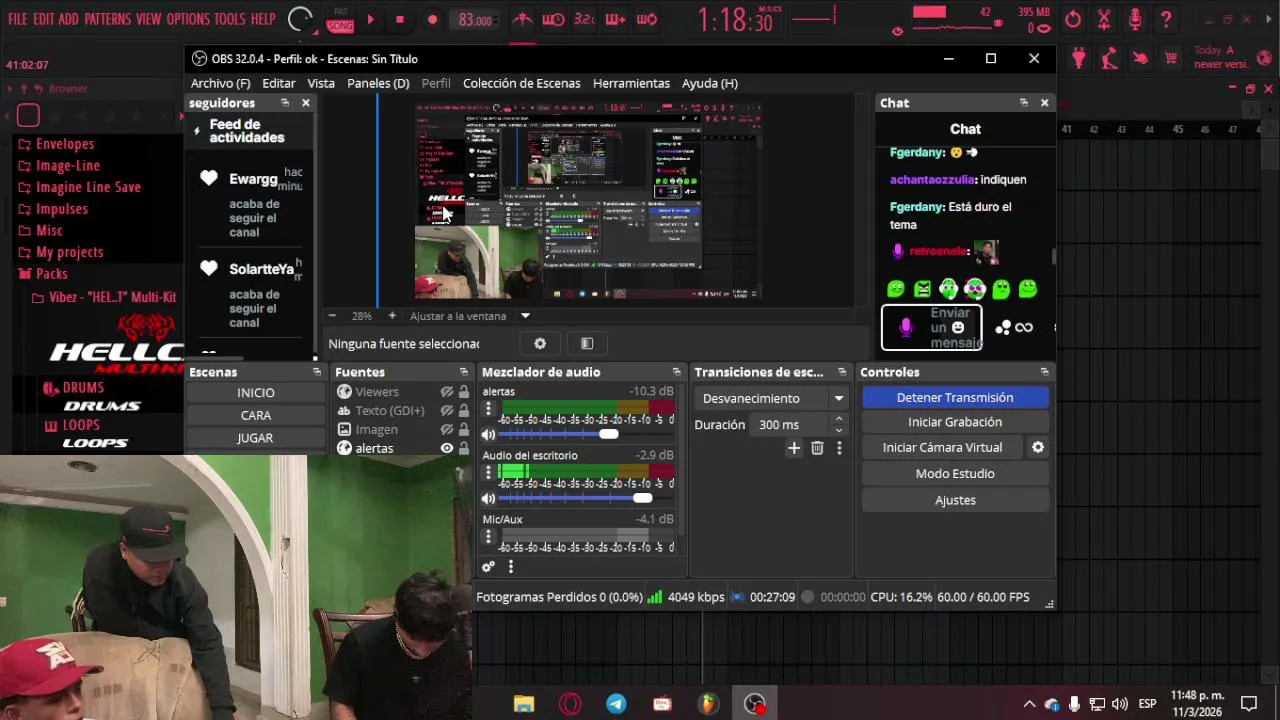This screenshot has width=1280, height=720.
Task: Adjust Audio del escritorio volume slider
Action: 642,498
